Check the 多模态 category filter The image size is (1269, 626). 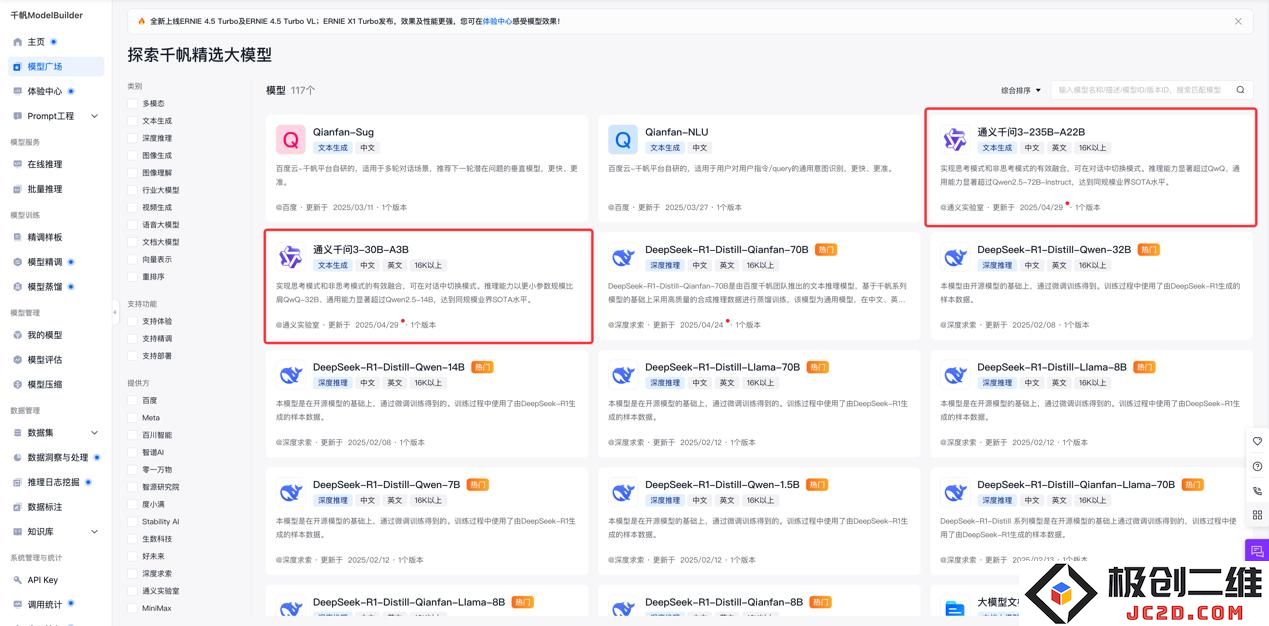[133, 103]
